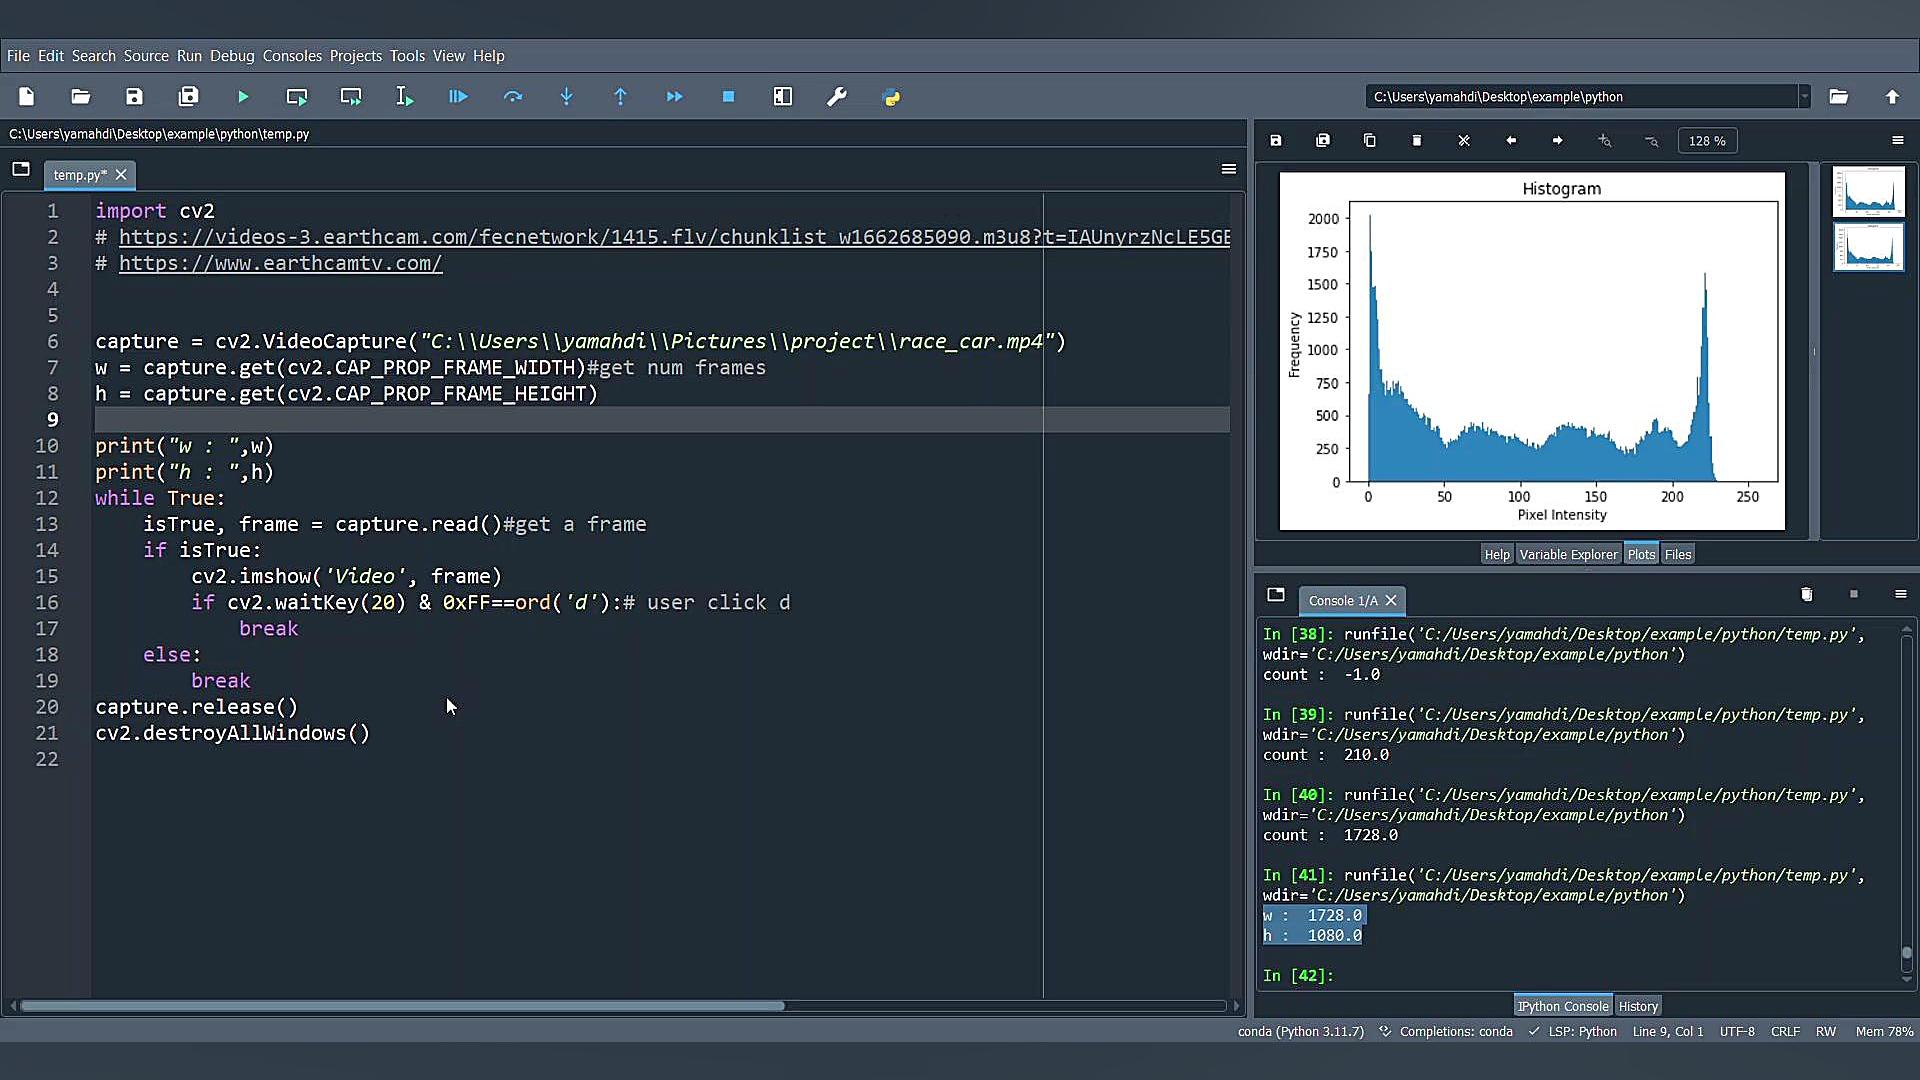Save the current file

pos(134,97)
